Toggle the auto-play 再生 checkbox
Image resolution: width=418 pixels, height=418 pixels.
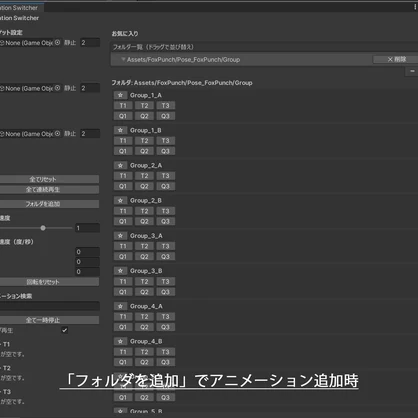(x=65, y=330)
